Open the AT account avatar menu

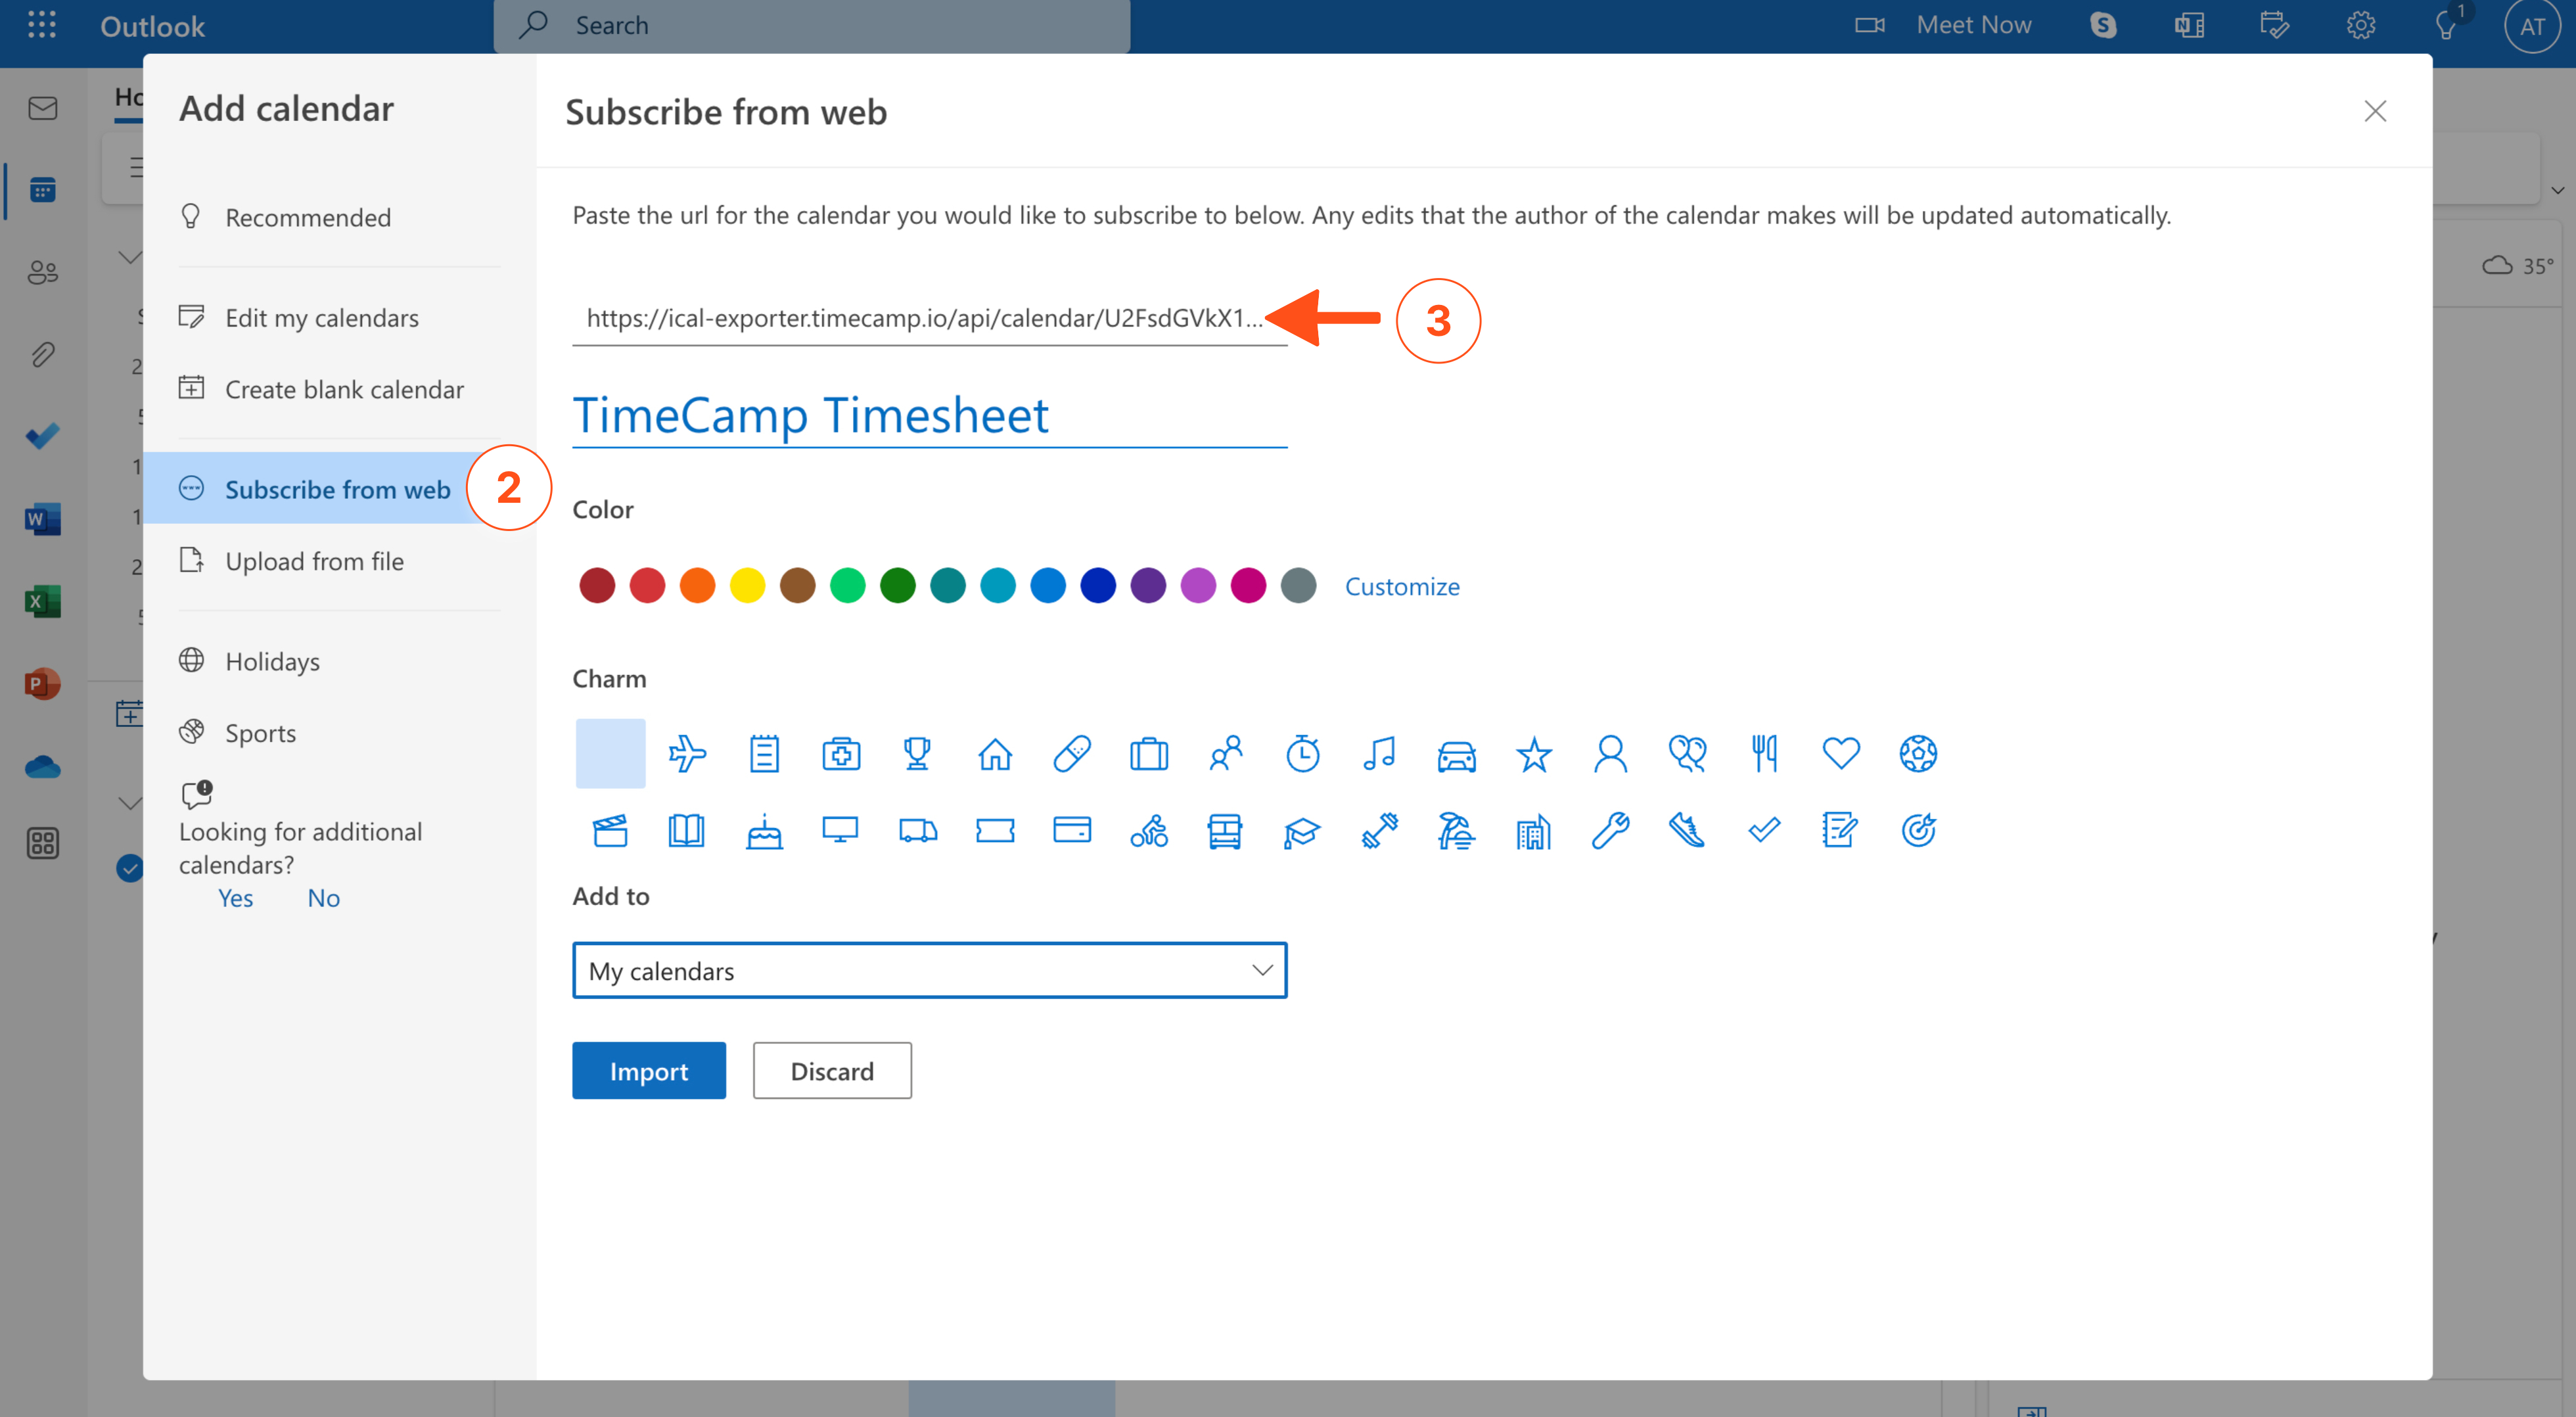click(2532, 26)
